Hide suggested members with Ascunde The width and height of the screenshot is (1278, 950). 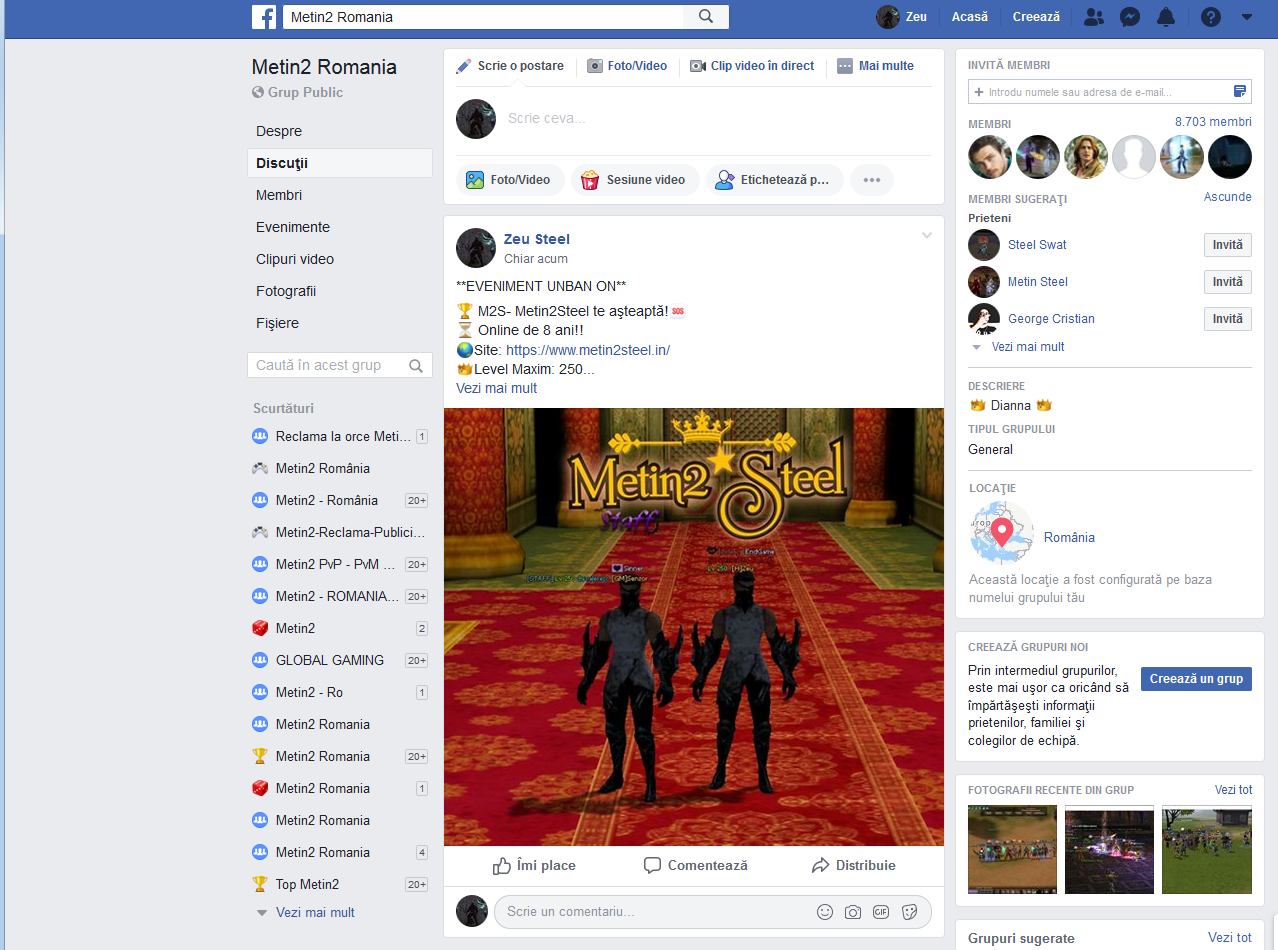[1228, 197]
